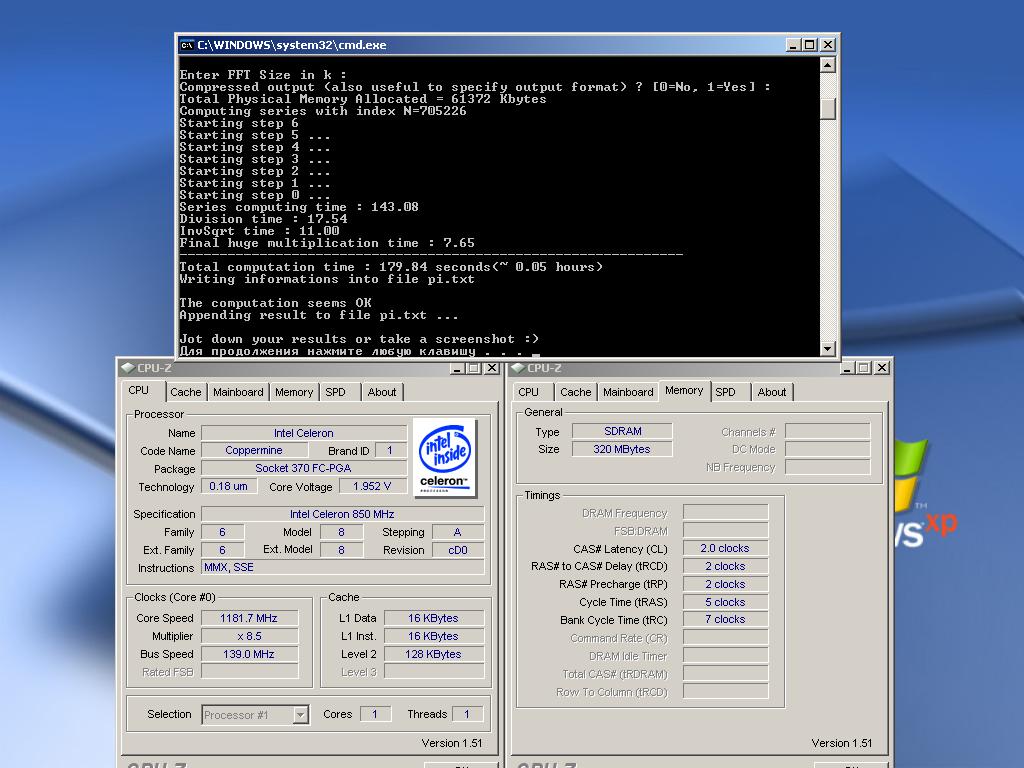Minimize the cmd.exe window
Image resolution: width=1024 pixels, height=768 pixels.
[x=793, y=45]
